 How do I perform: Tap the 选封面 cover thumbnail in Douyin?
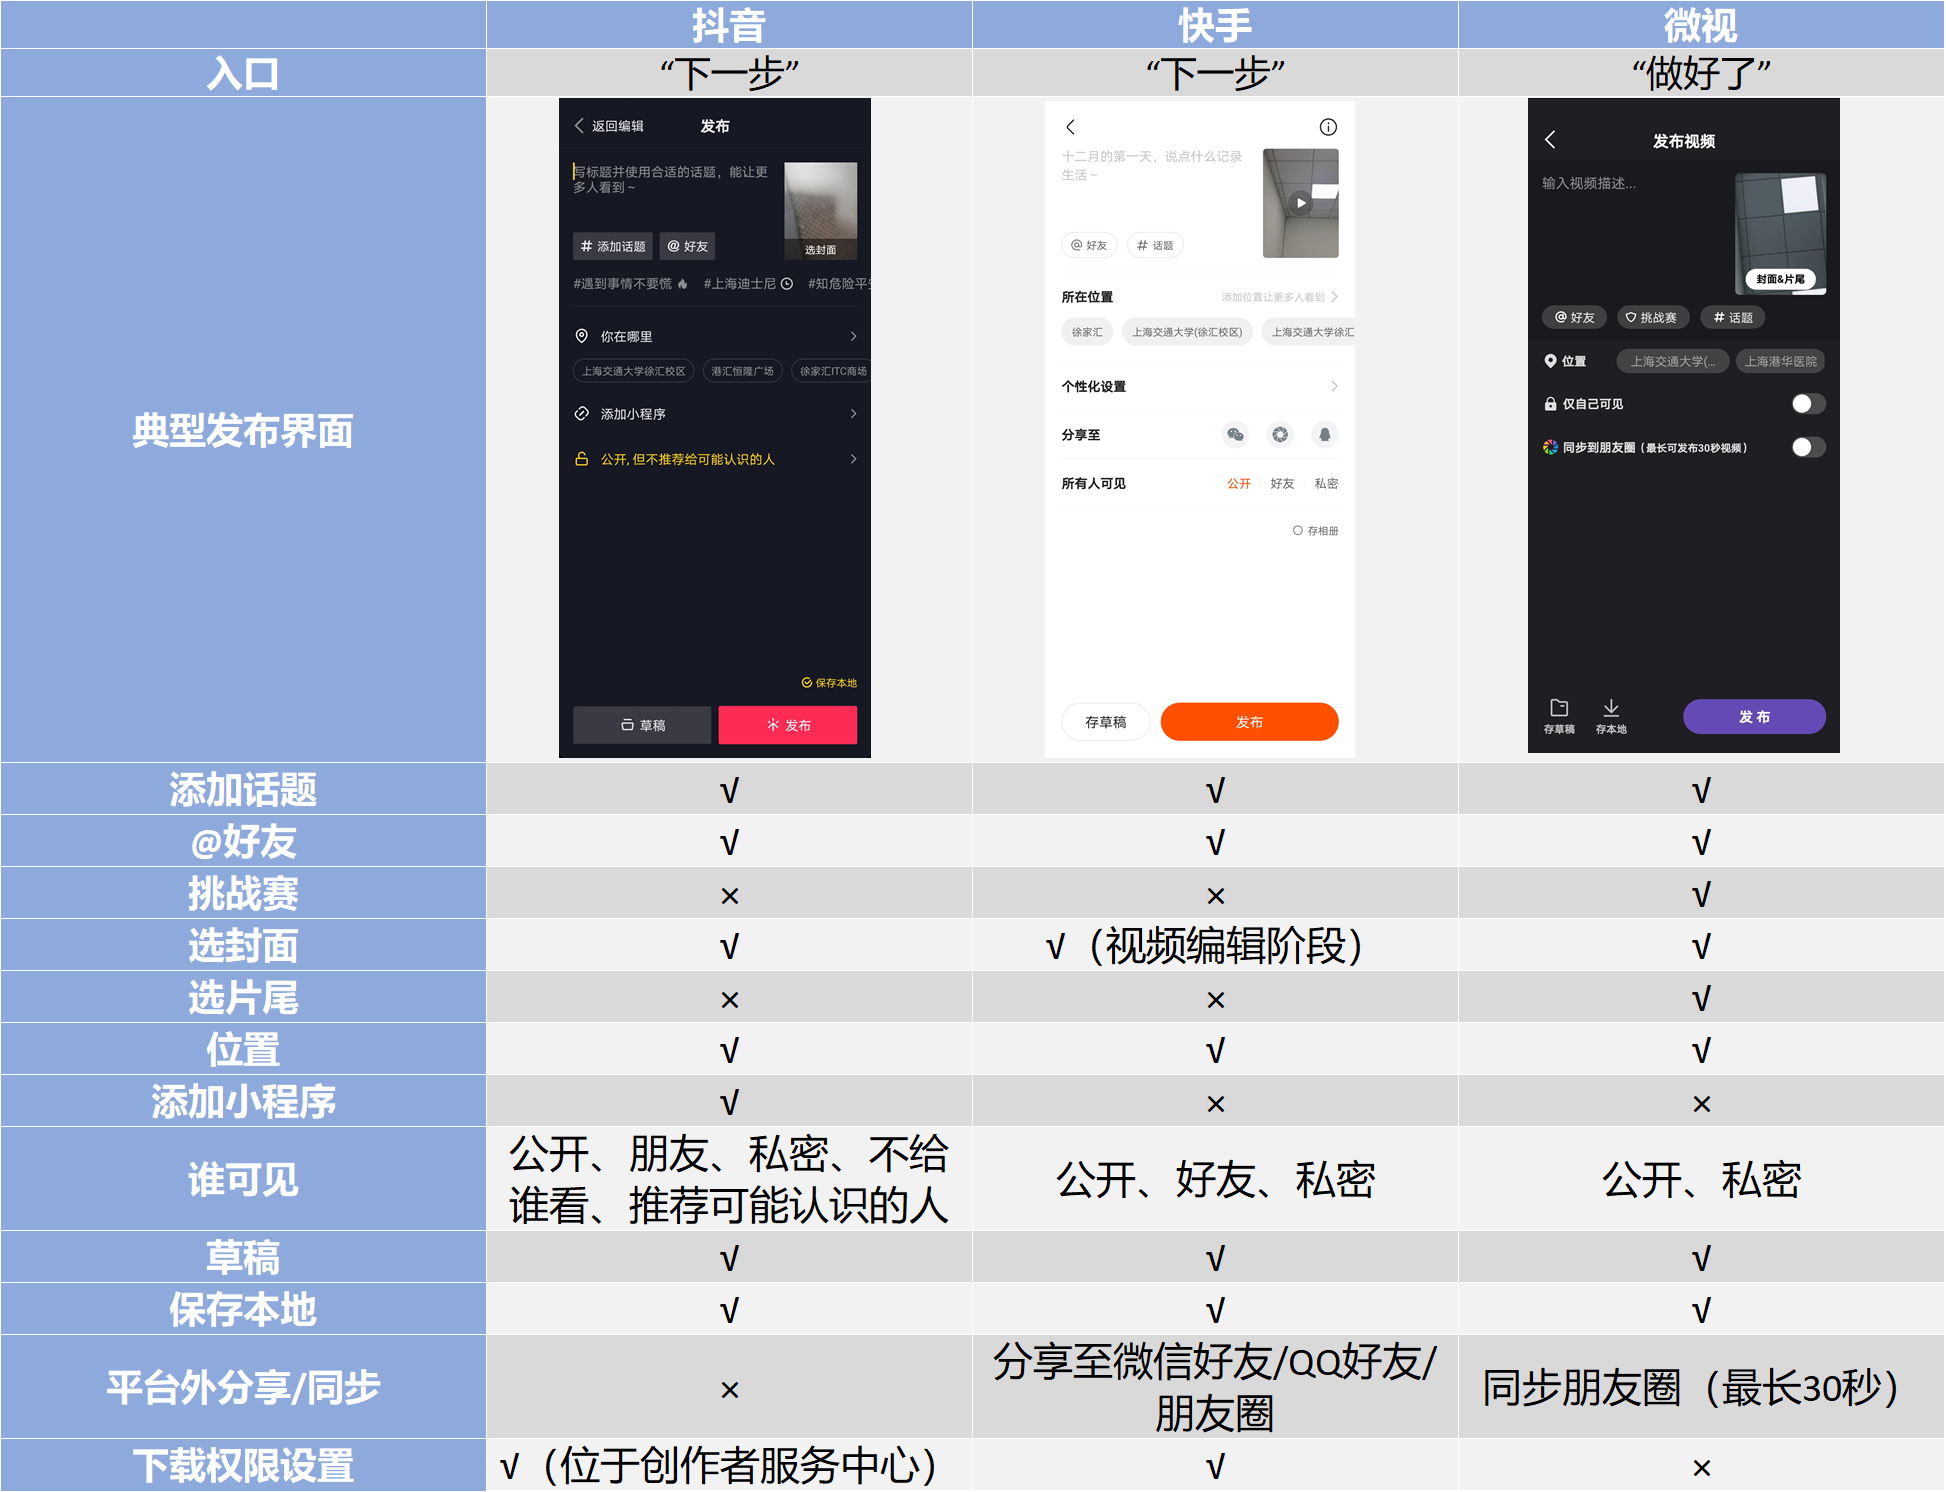820,210
